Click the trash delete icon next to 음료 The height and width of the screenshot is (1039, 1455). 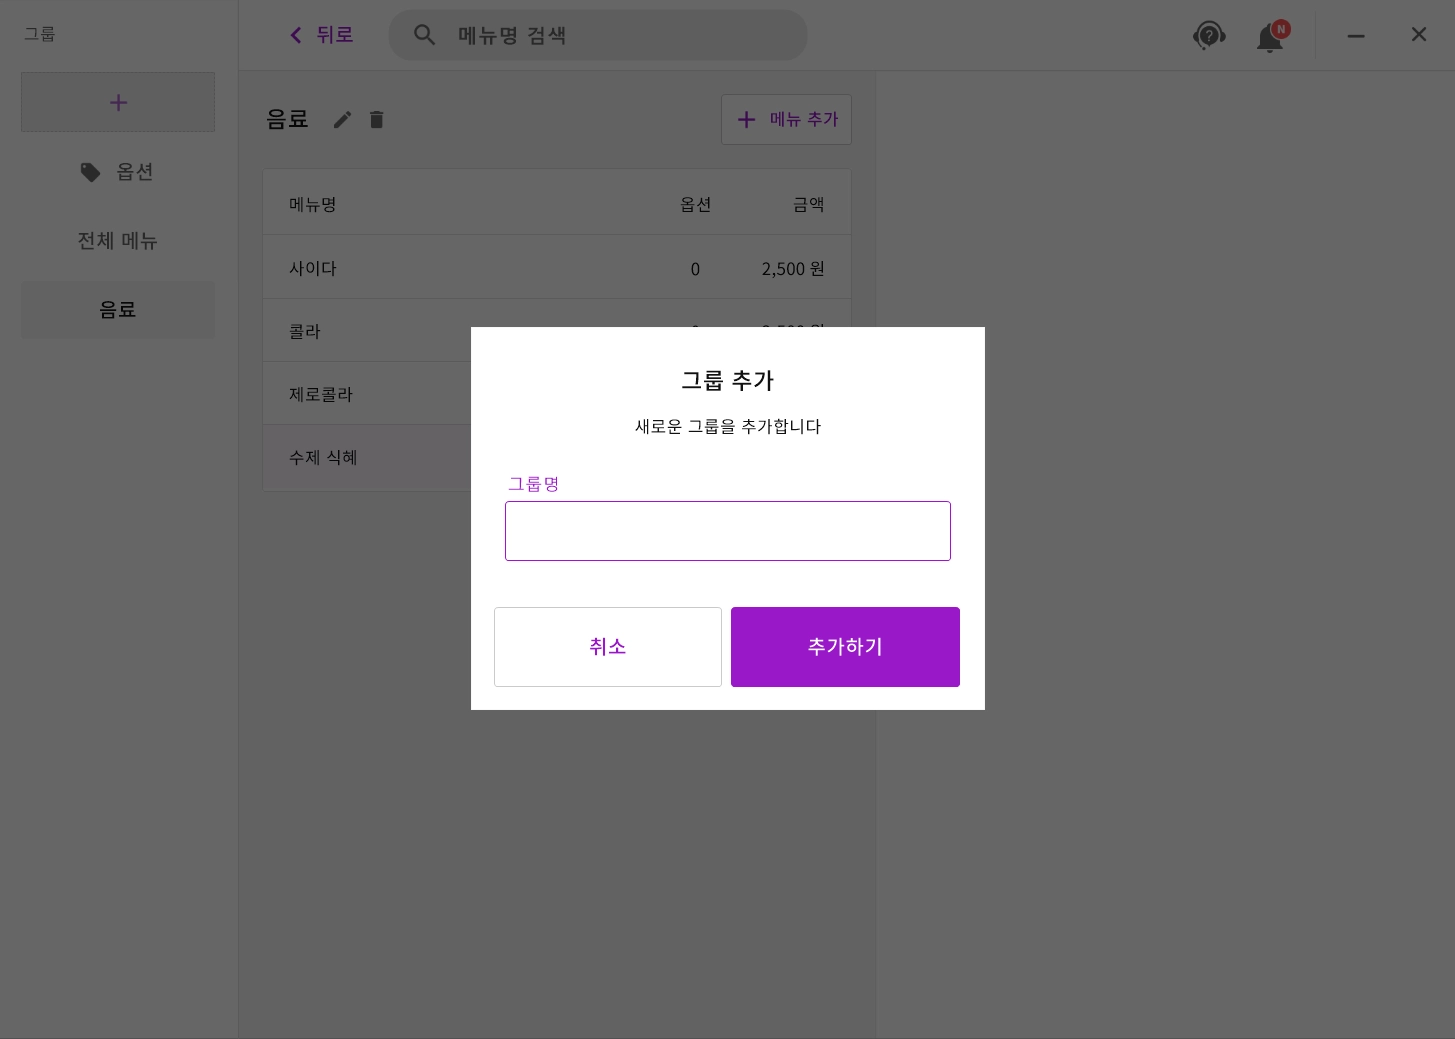376,120
